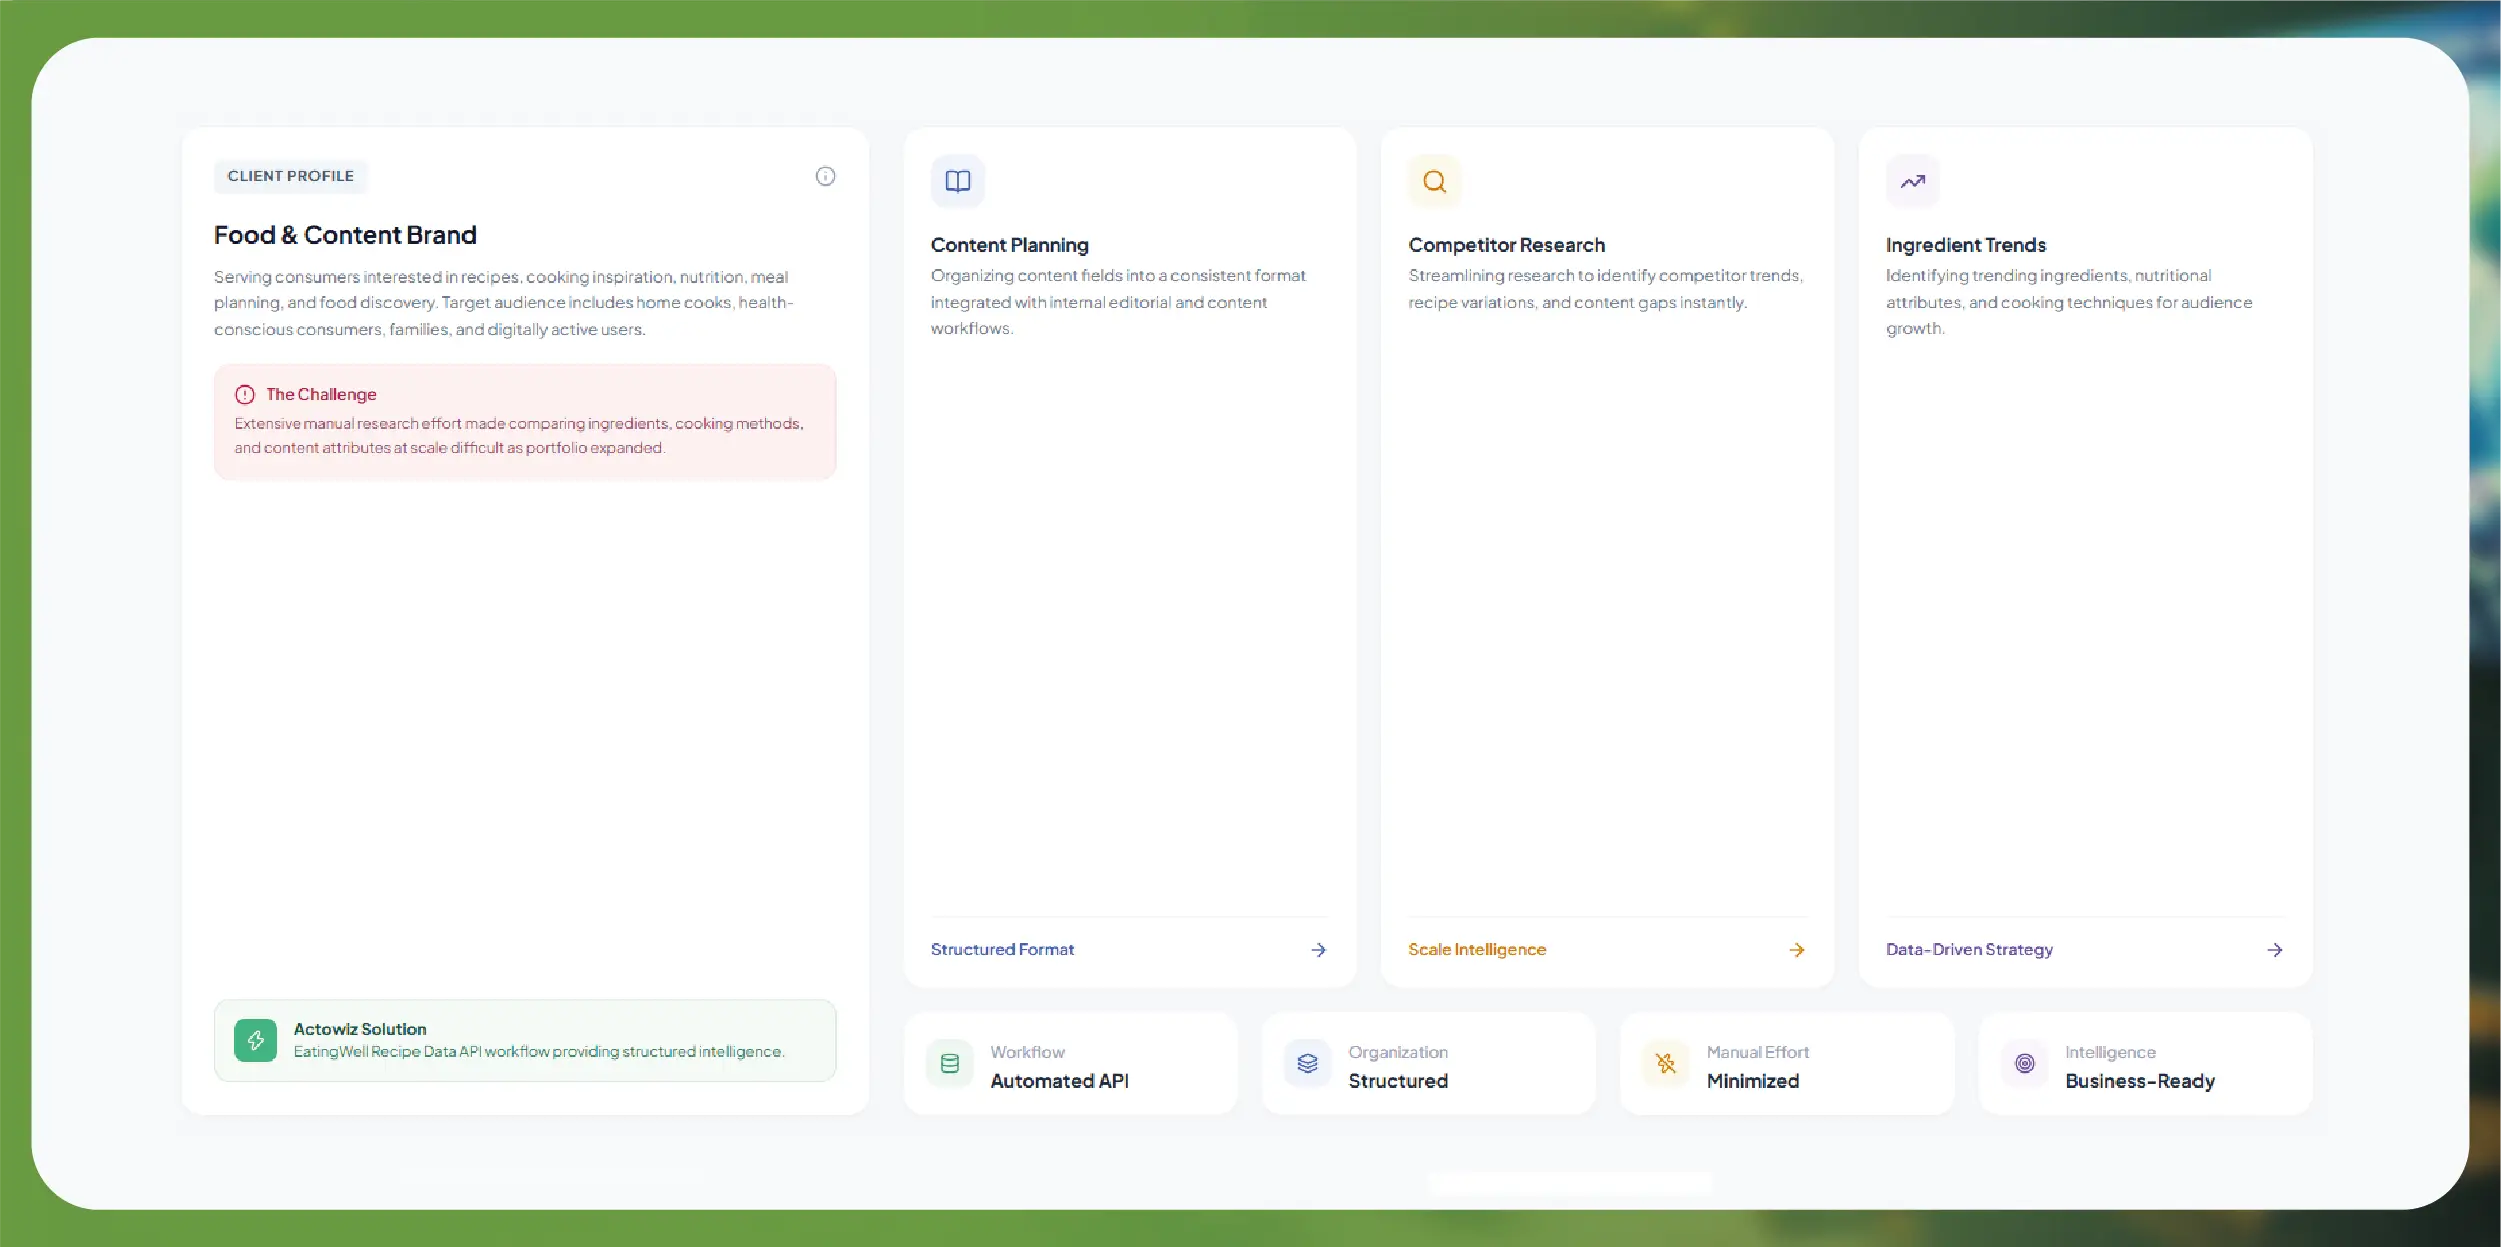Click the arrow next to Structured Format
The height and width of the screenshot is (1248, 2501).
pyautogui.click(x=1319, y=950)
